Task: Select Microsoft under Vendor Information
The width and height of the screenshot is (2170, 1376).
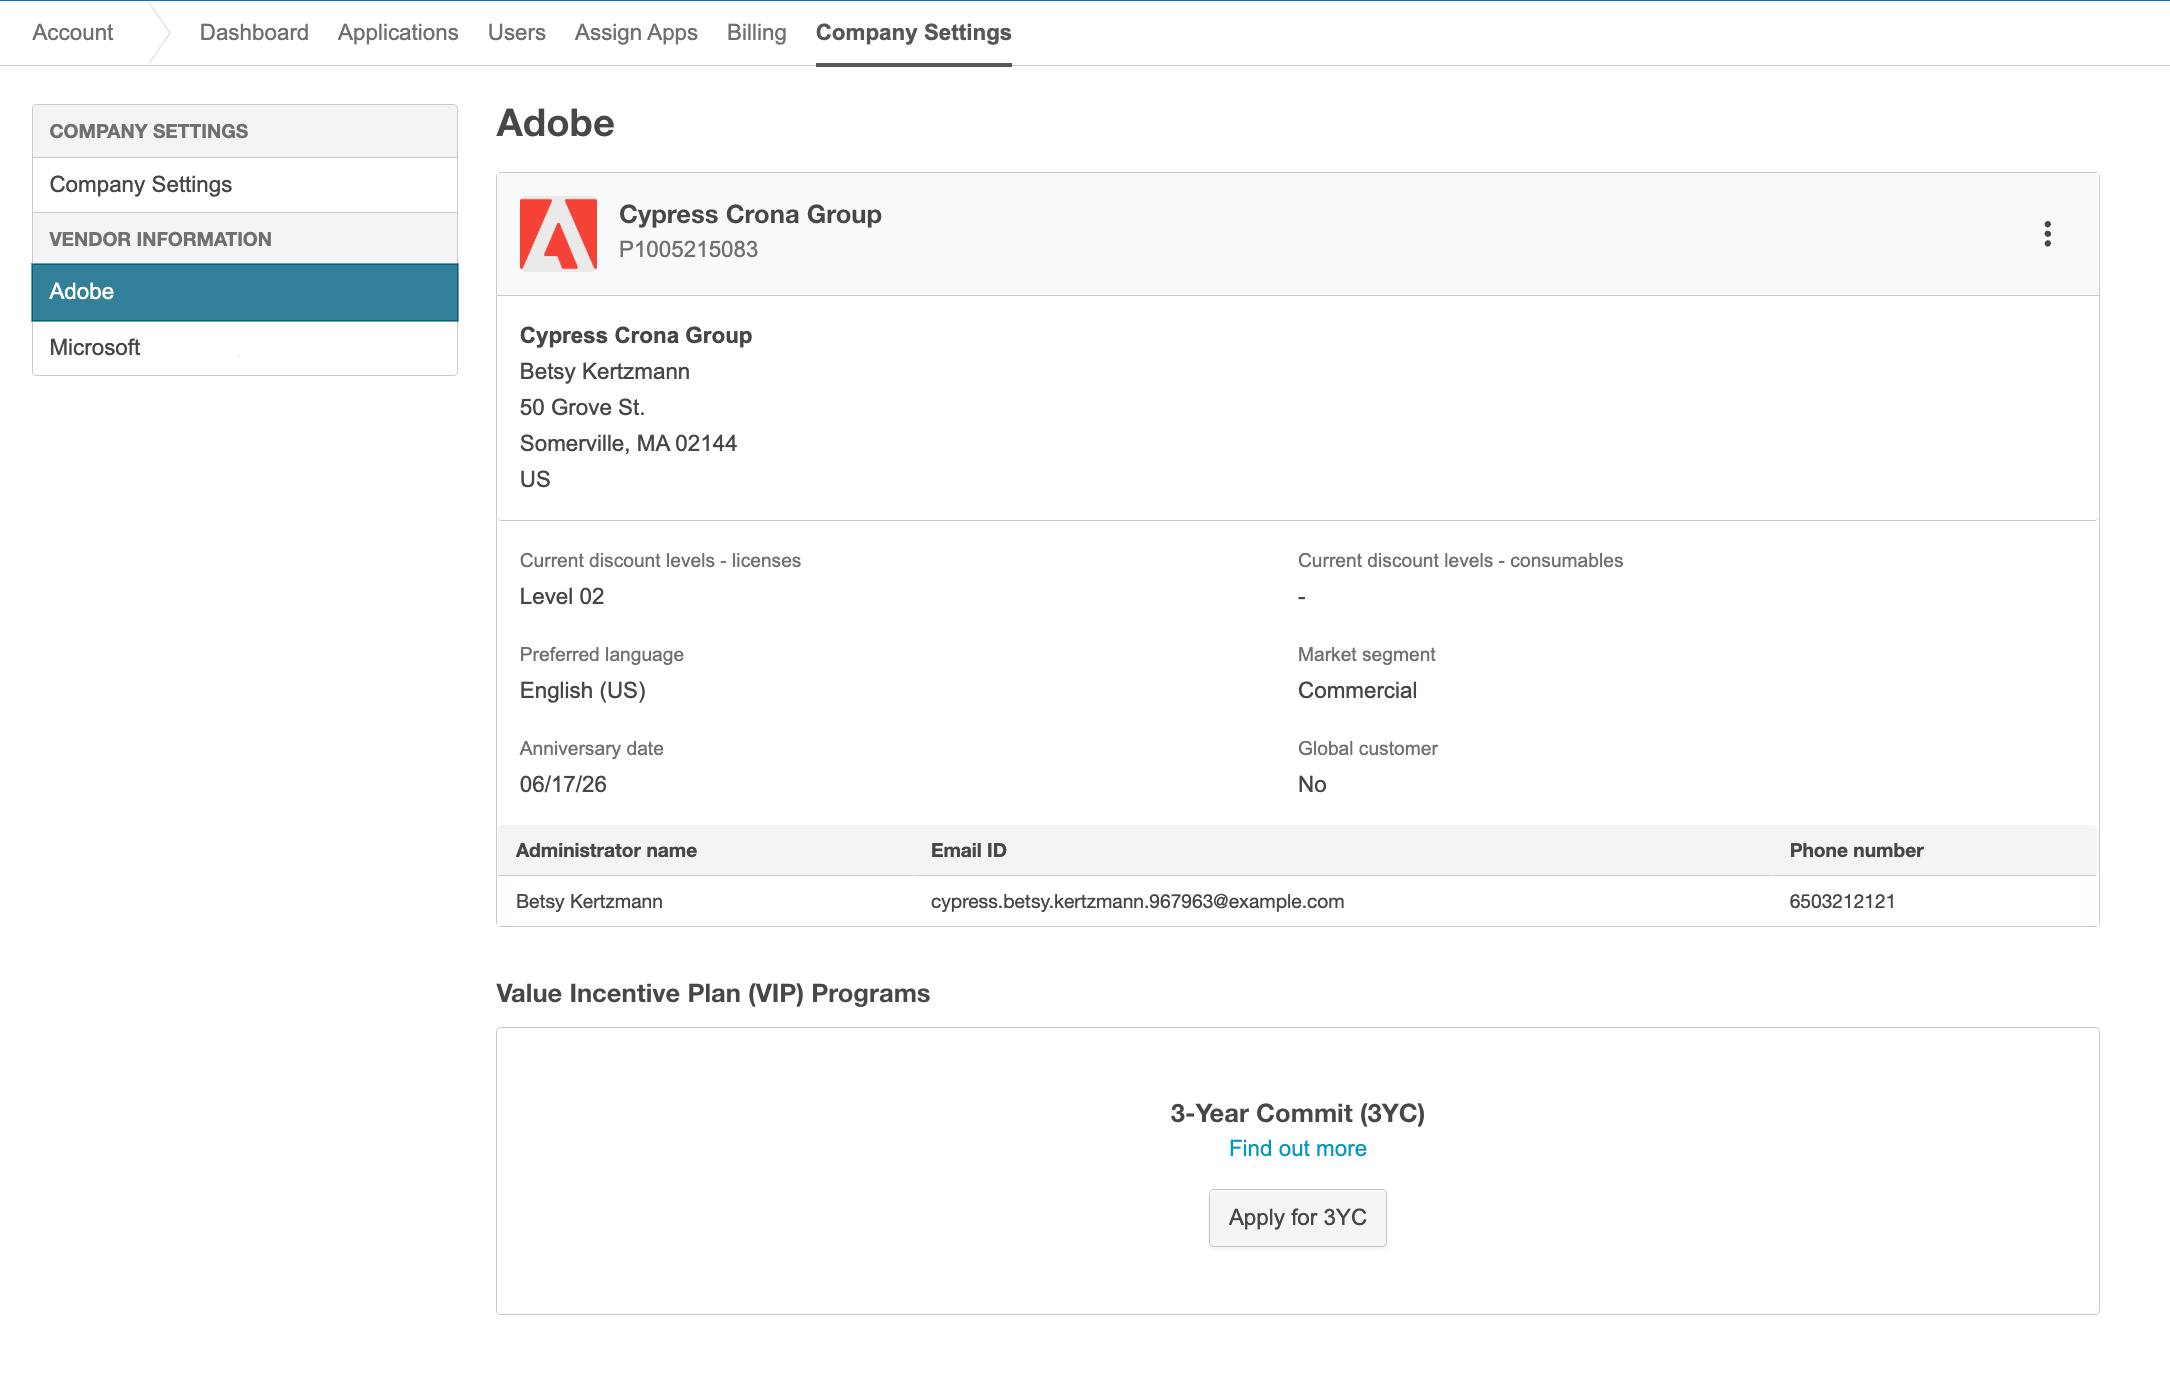Action: 245,348
